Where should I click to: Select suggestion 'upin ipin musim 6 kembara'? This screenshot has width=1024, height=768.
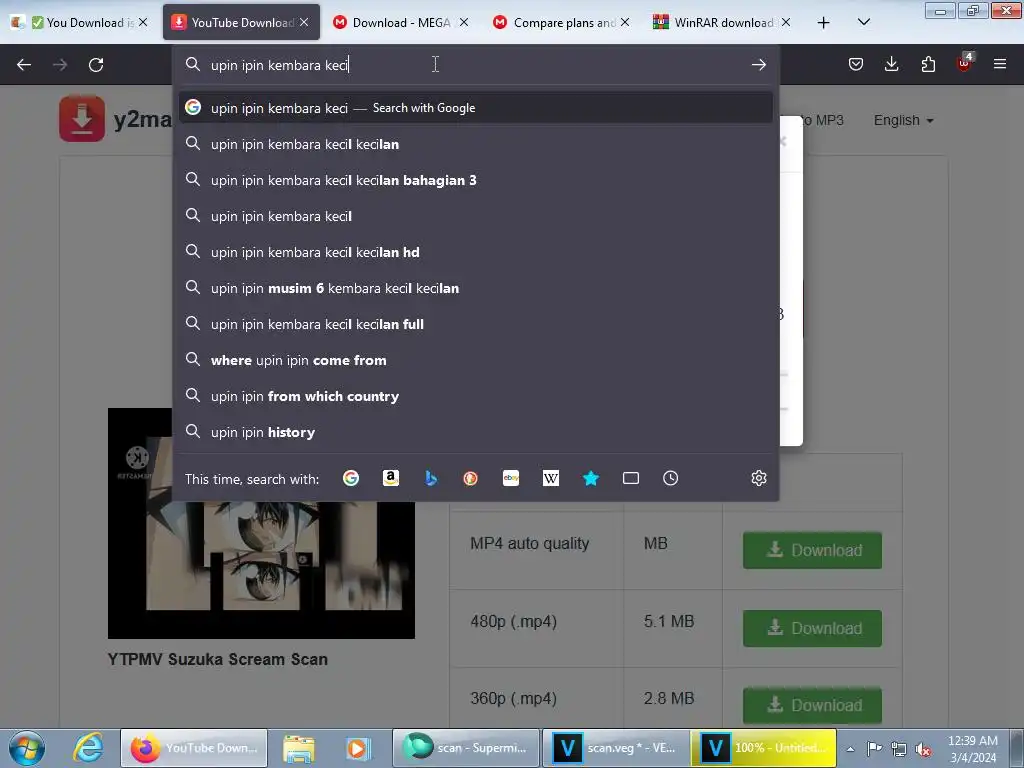[x=475, y=287]
